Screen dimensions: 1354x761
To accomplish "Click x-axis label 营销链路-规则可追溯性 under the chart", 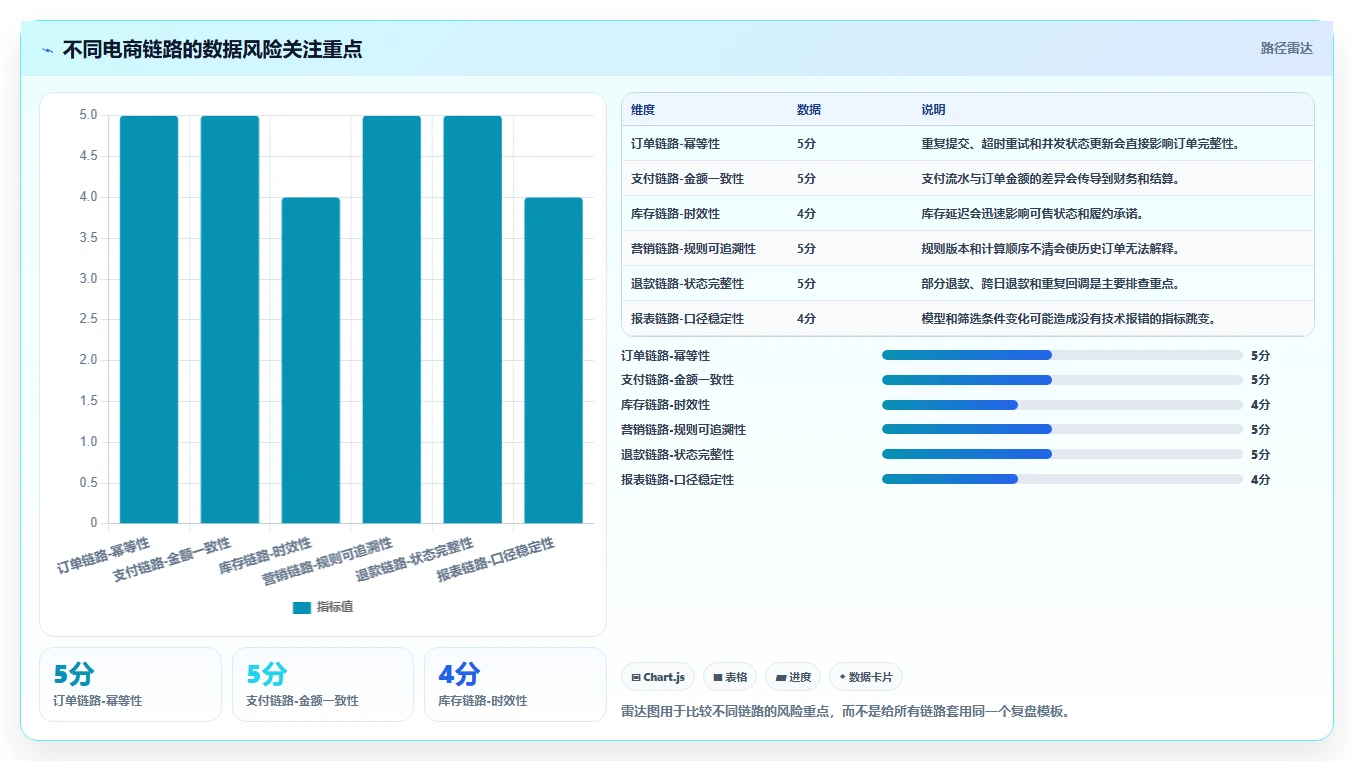I will coord(328,562).
